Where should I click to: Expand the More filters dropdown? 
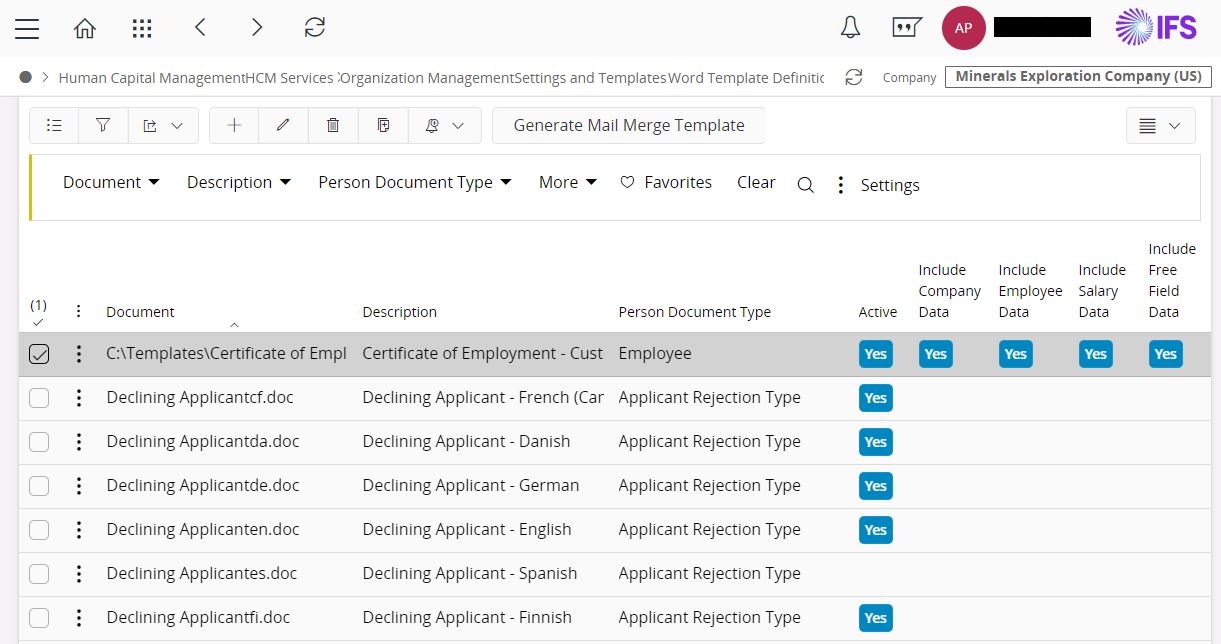coord(567,182)
